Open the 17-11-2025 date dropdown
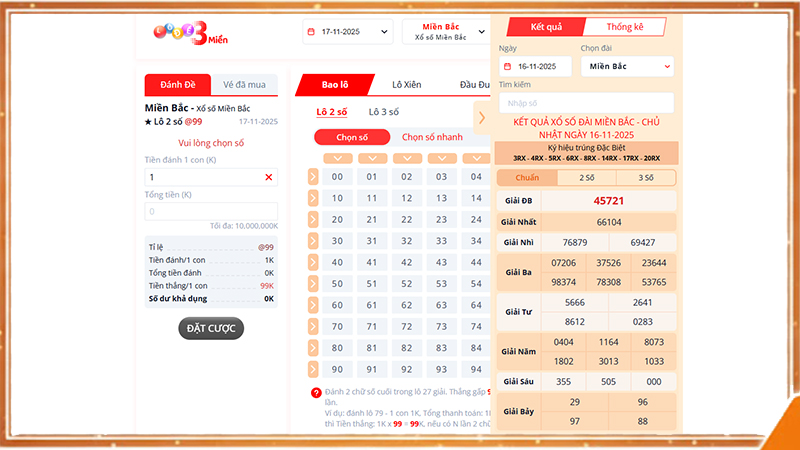The height and width of the screenshot is (450, 800). tap(347, 32)
